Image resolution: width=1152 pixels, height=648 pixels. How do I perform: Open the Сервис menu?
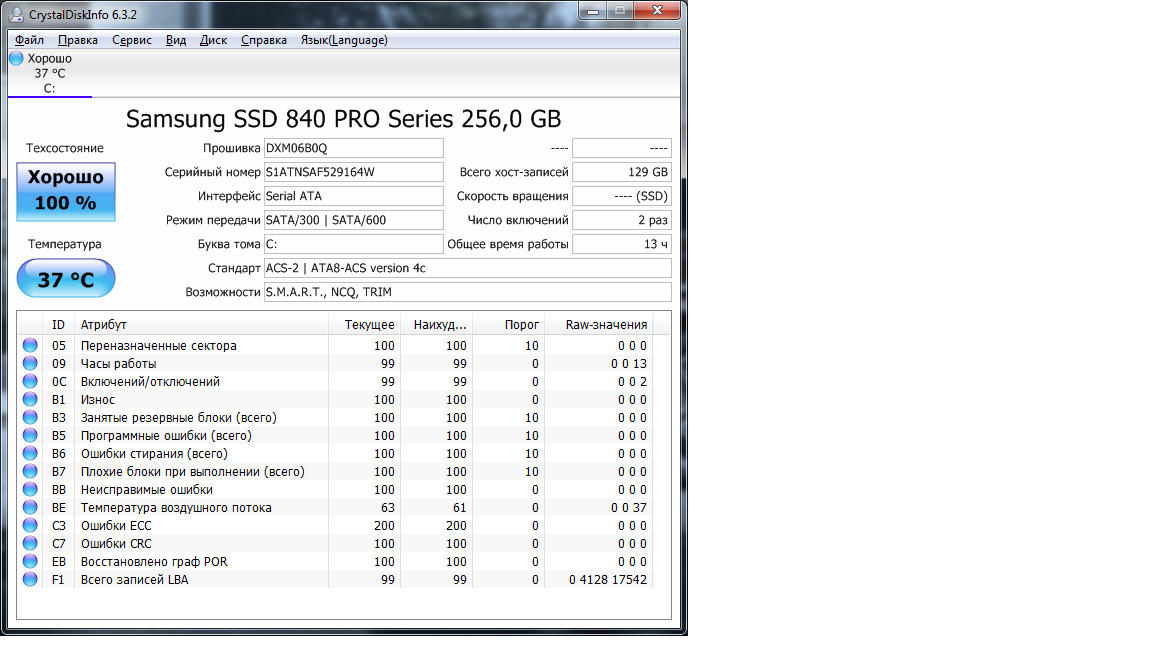[x=132, y=40]
